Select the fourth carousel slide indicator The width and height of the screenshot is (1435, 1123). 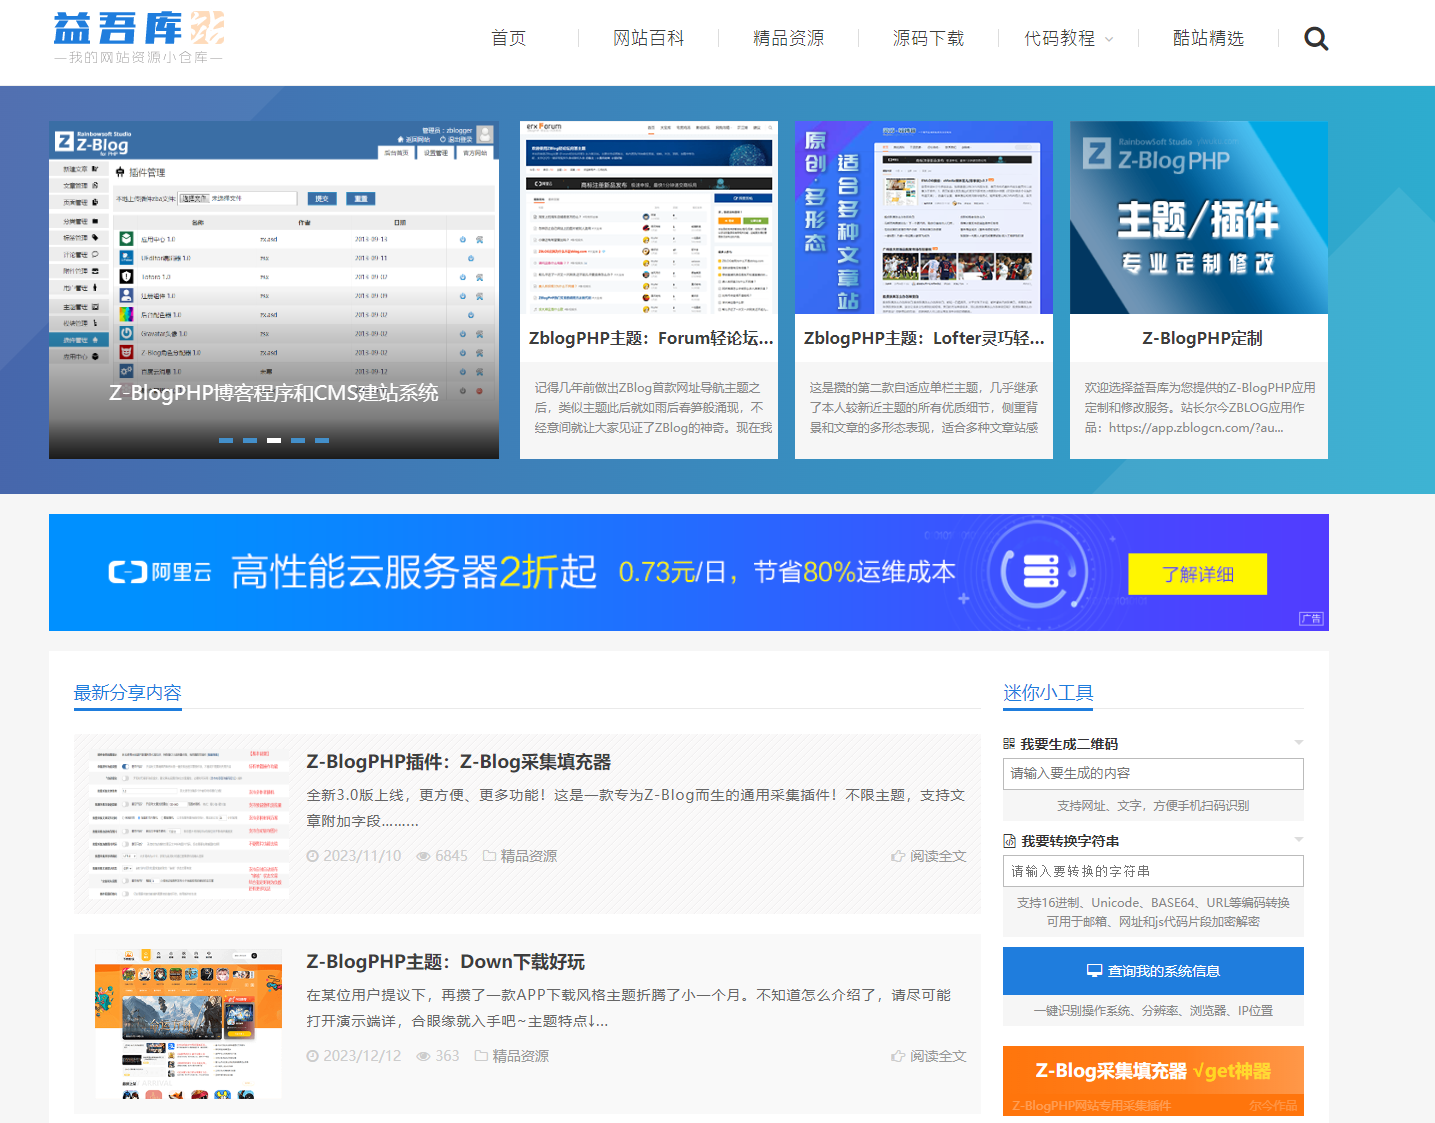[x=298, y=440]
